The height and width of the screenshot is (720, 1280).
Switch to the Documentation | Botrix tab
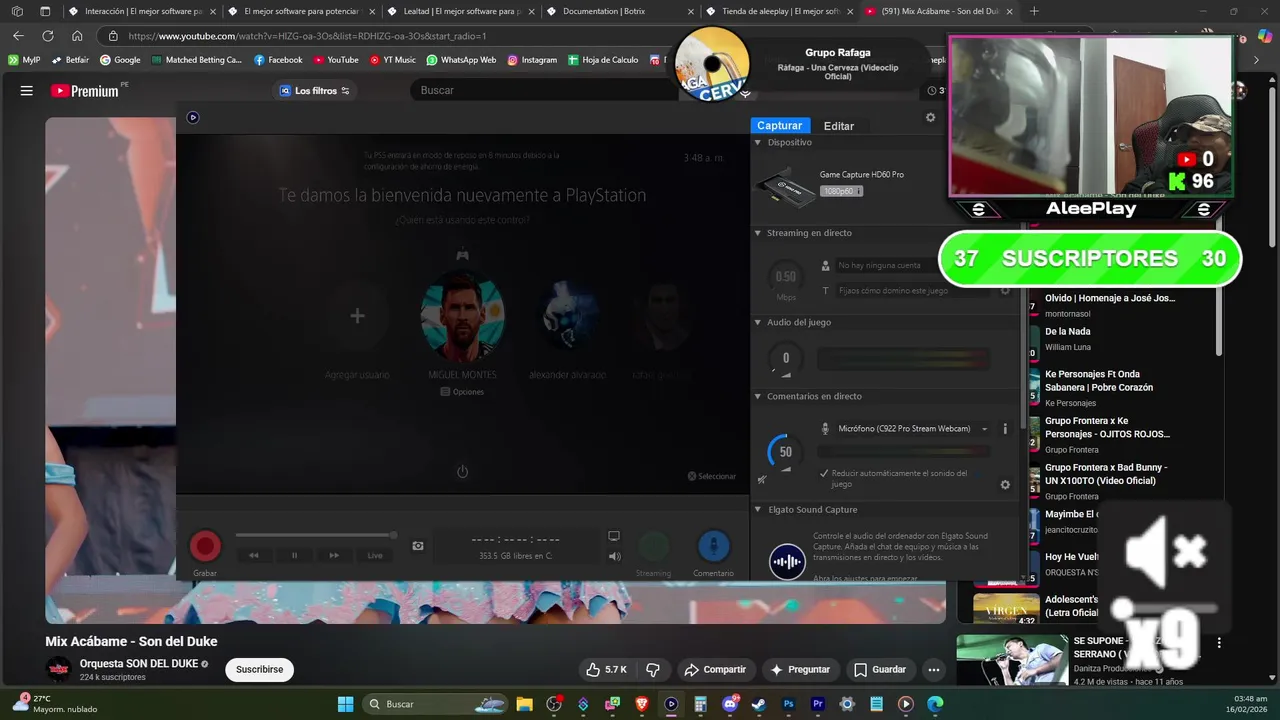point(620,11)
